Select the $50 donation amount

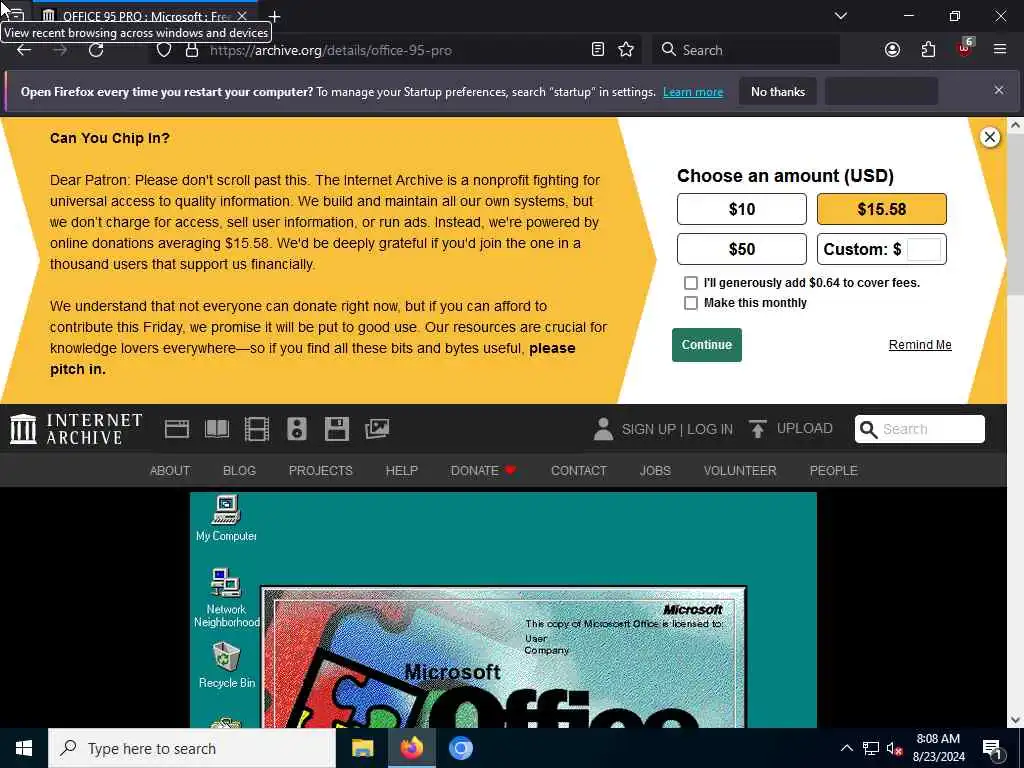point(742,249)
